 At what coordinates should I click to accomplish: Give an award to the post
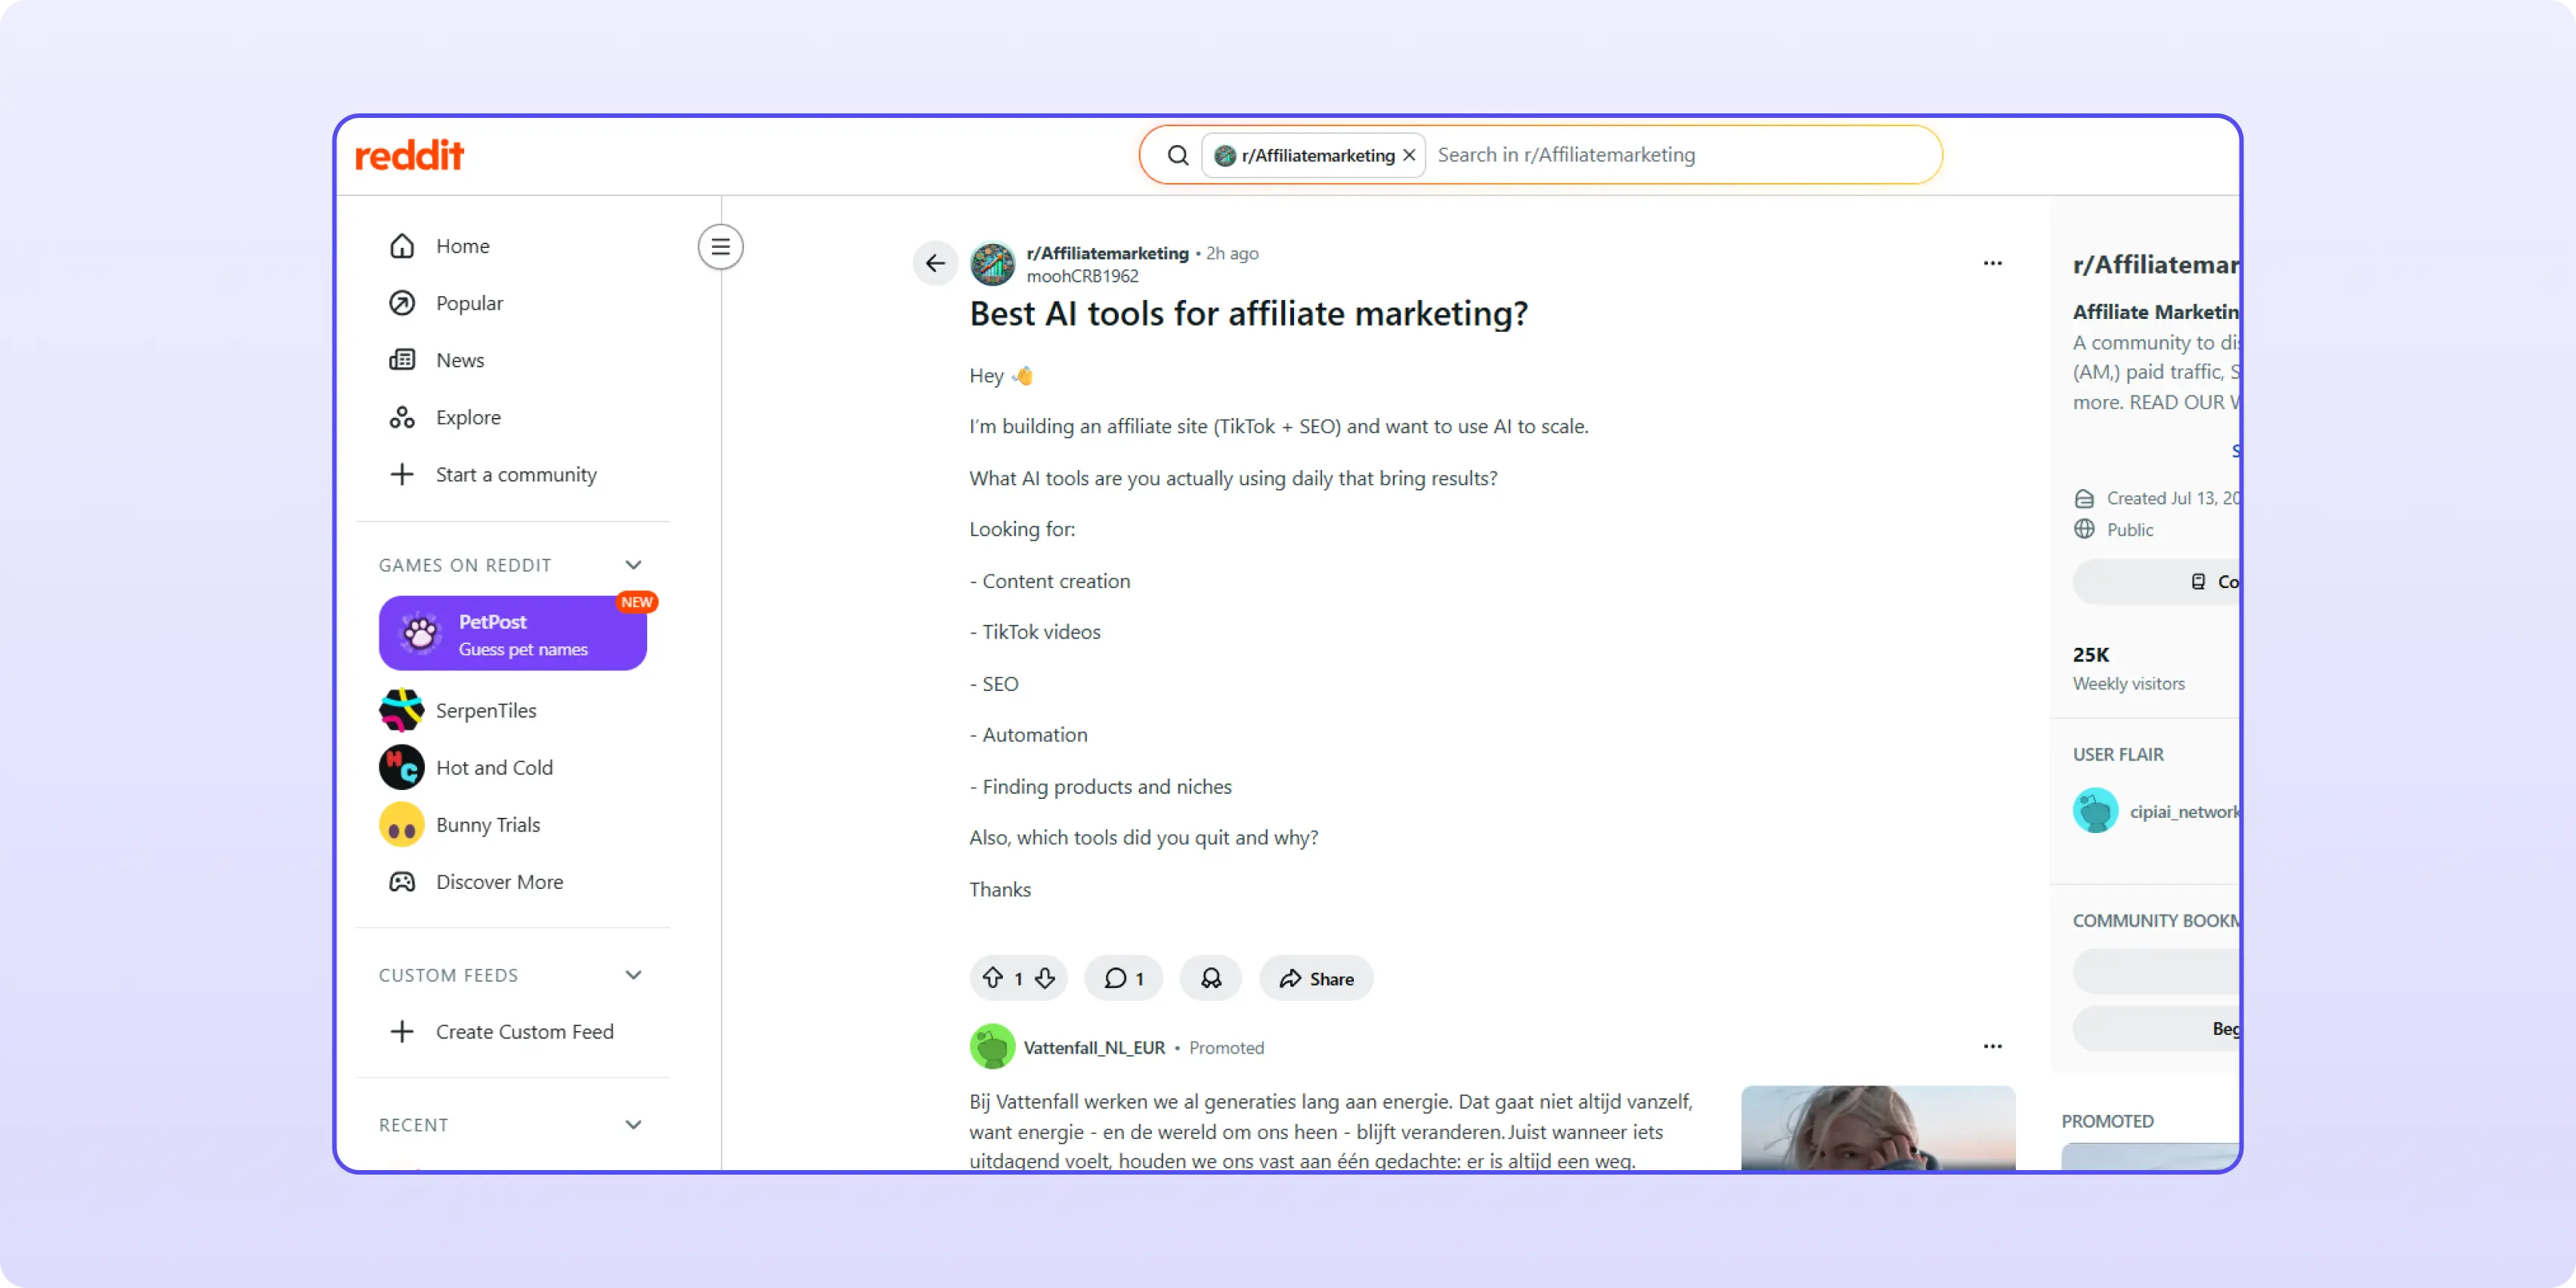click(1210, 978)
